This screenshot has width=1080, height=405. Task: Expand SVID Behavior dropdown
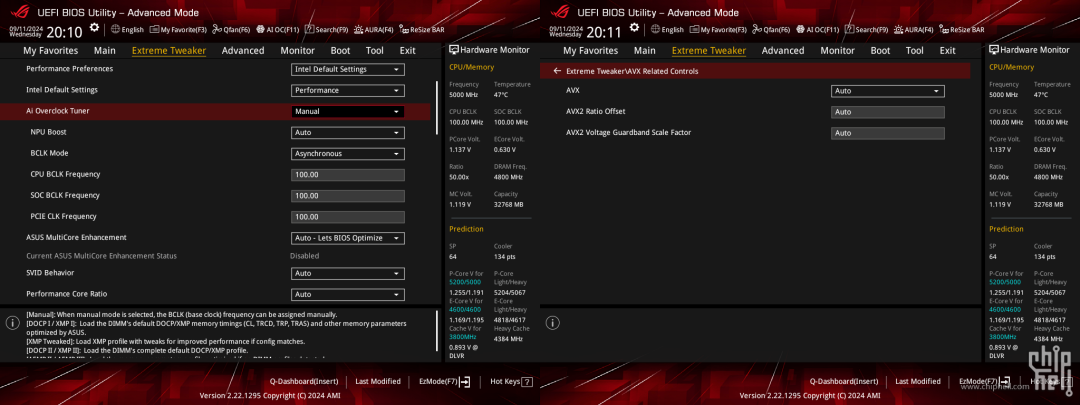pos(348,273)
